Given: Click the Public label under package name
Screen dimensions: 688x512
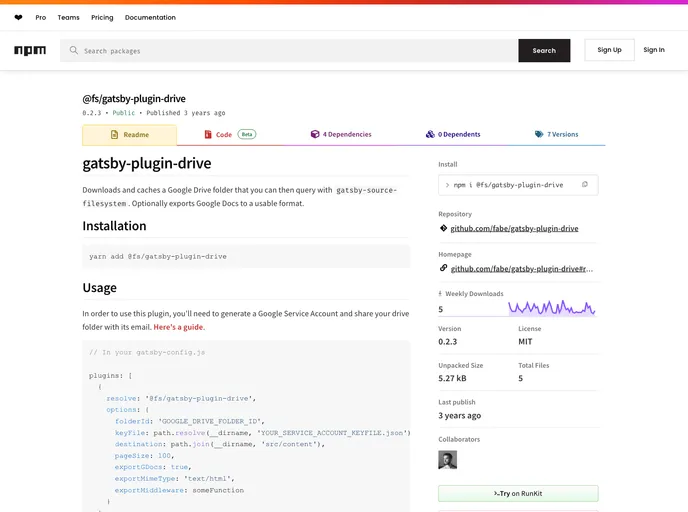Looking at the screenshot, I should [124, 113].
